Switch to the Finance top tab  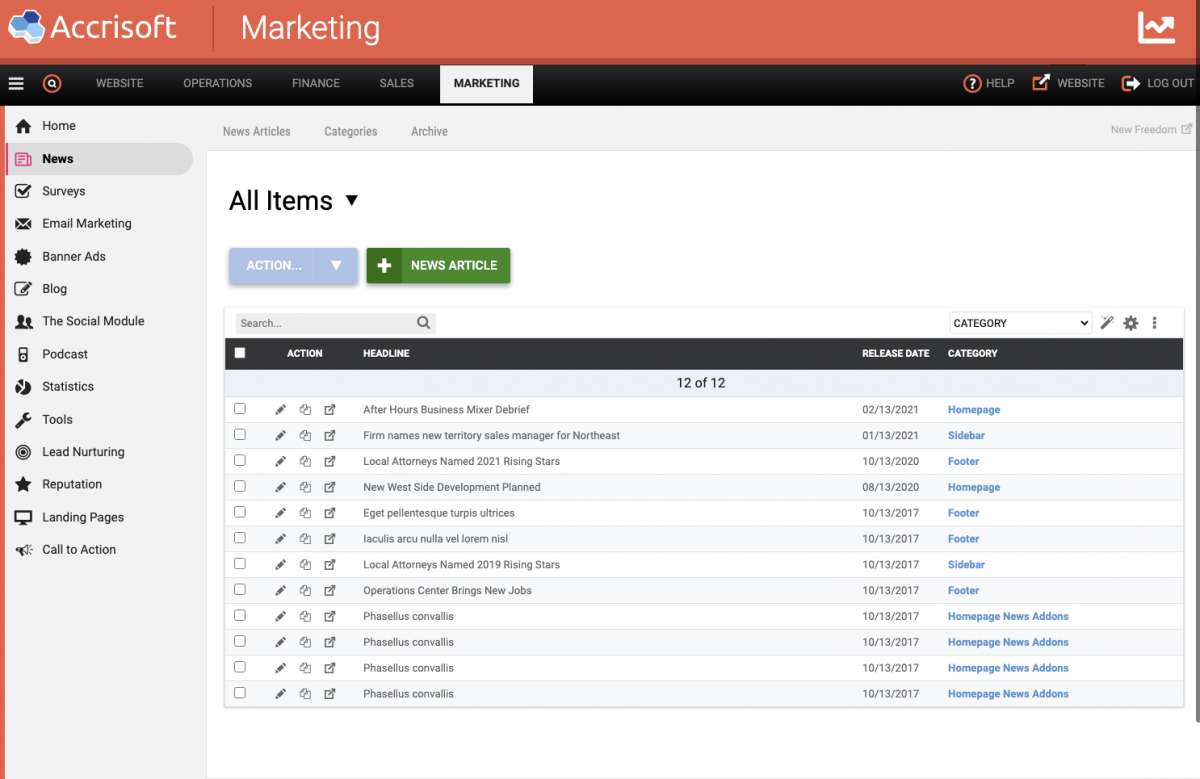click(316, 84)
